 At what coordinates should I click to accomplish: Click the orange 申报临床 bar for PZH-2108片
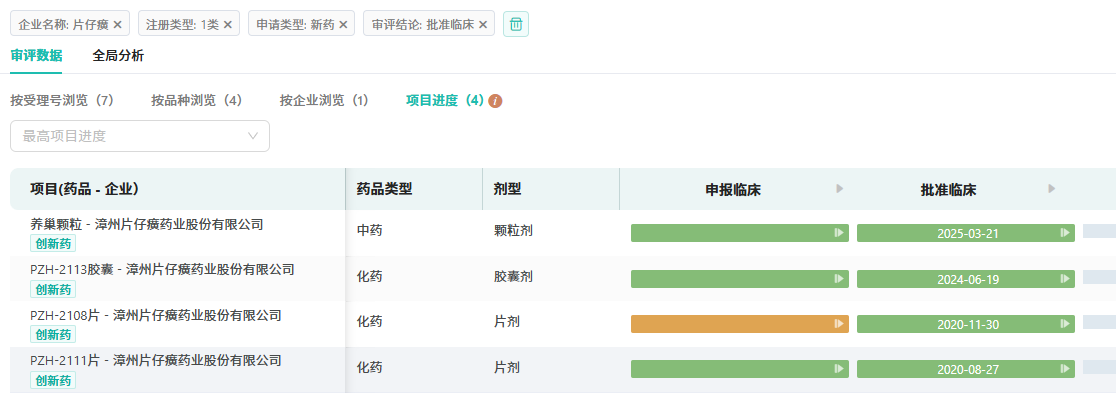(x=739, y=324)
